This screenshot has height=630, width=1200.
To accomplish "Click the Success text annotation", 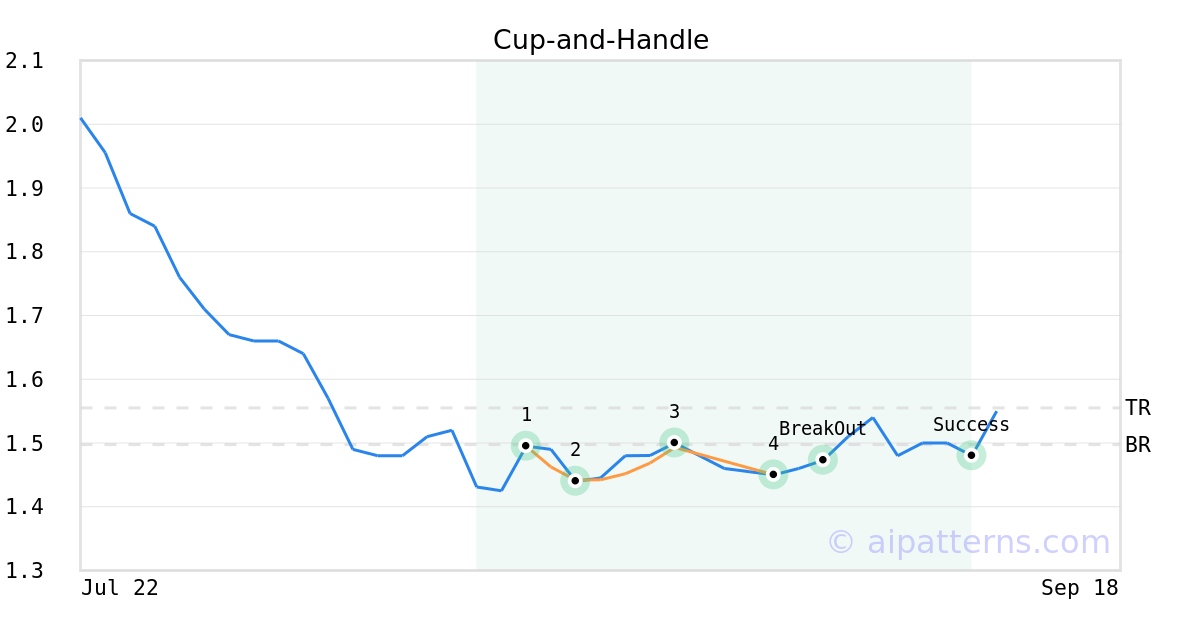I will tap(971, 425).
